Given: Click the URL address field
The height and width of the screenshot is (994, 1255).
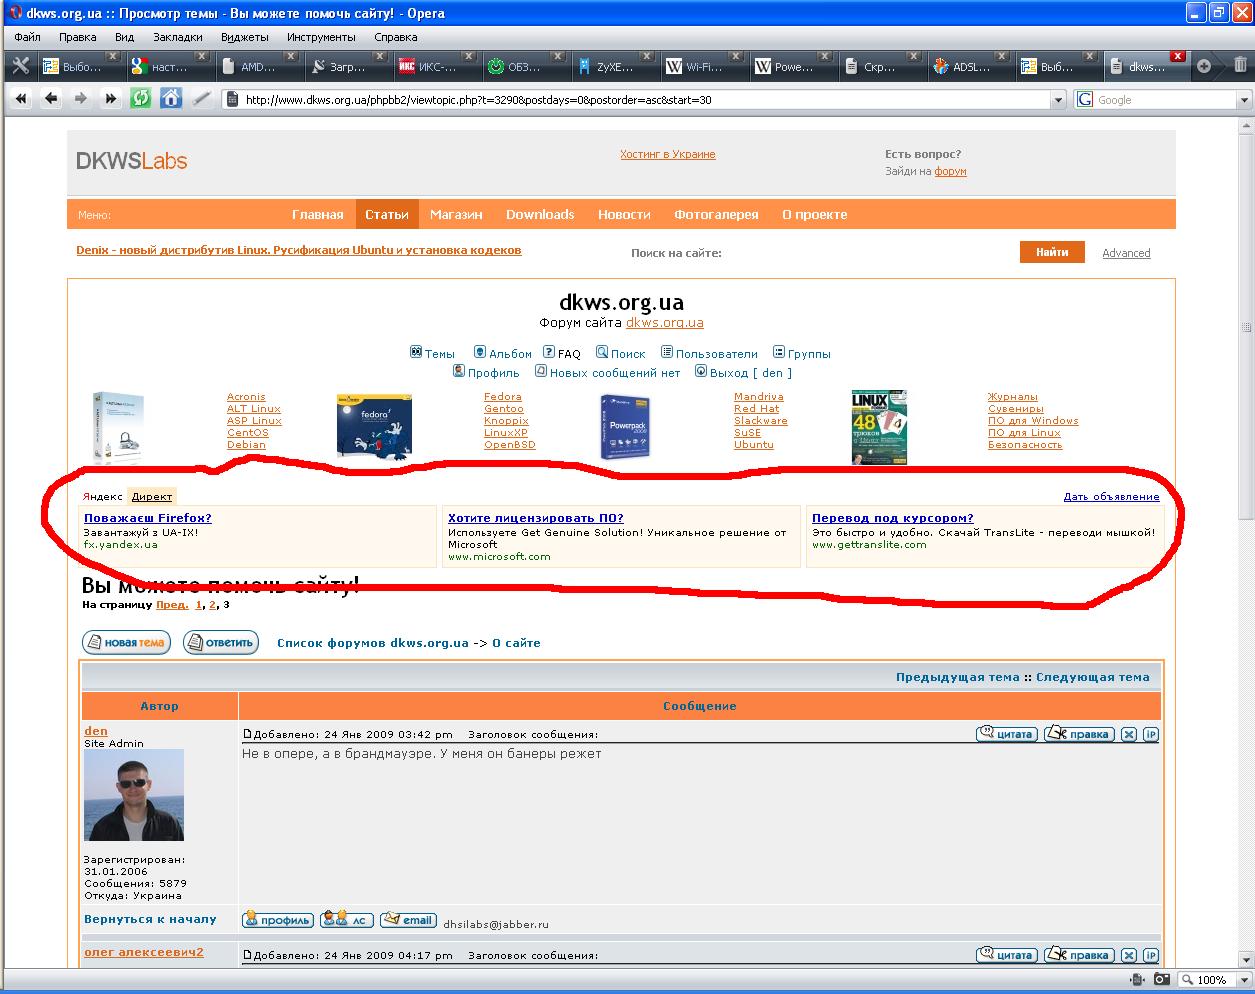Looking at the screenshot, I should pos(645,100).
